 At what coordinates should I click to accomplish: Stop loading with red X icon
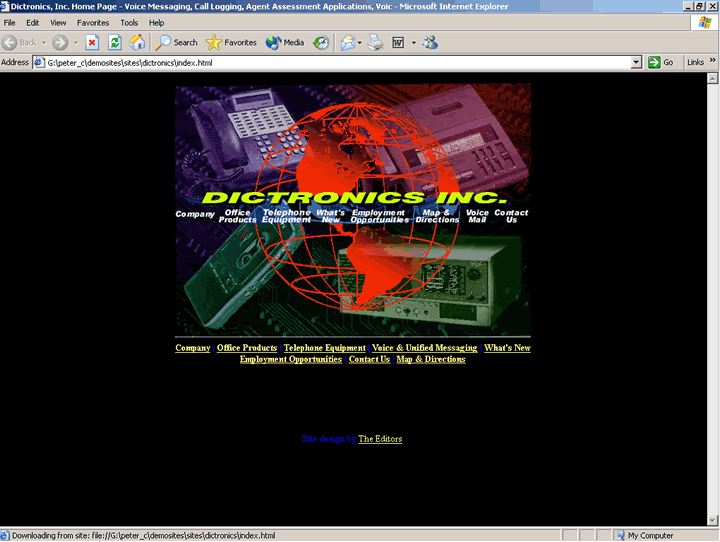(92, 43)
